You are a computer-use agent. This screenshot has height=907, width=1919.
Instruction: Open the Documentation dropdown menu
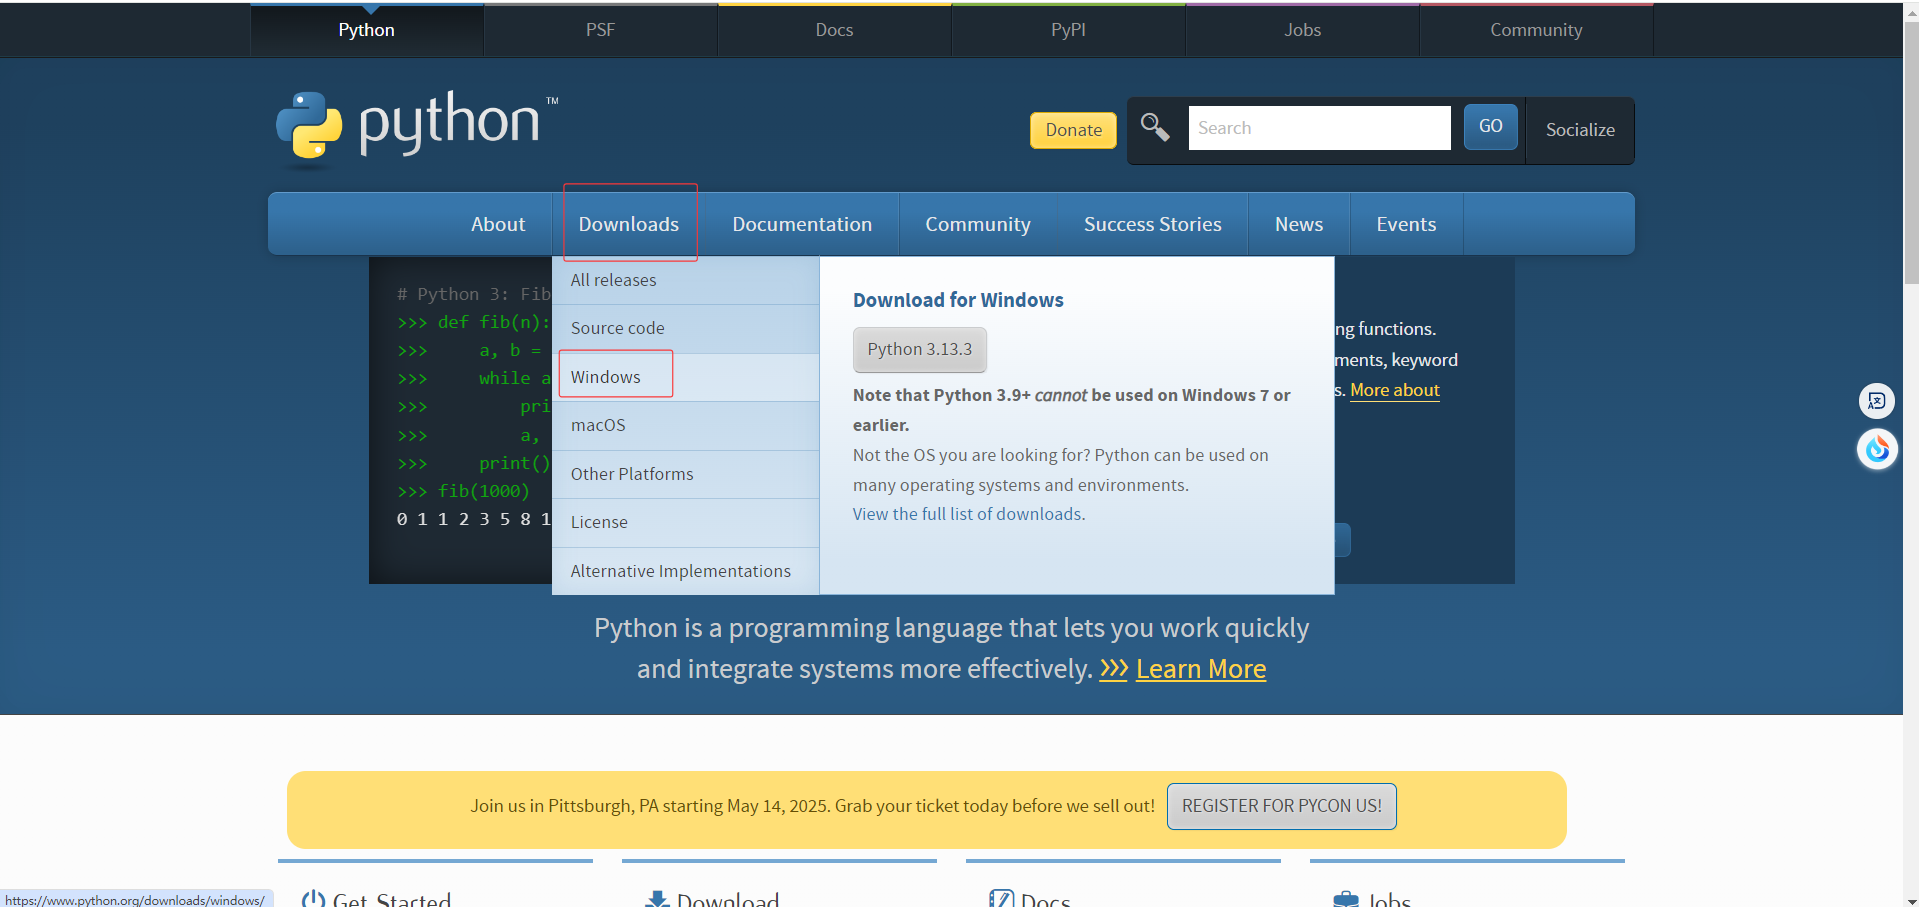801,223
